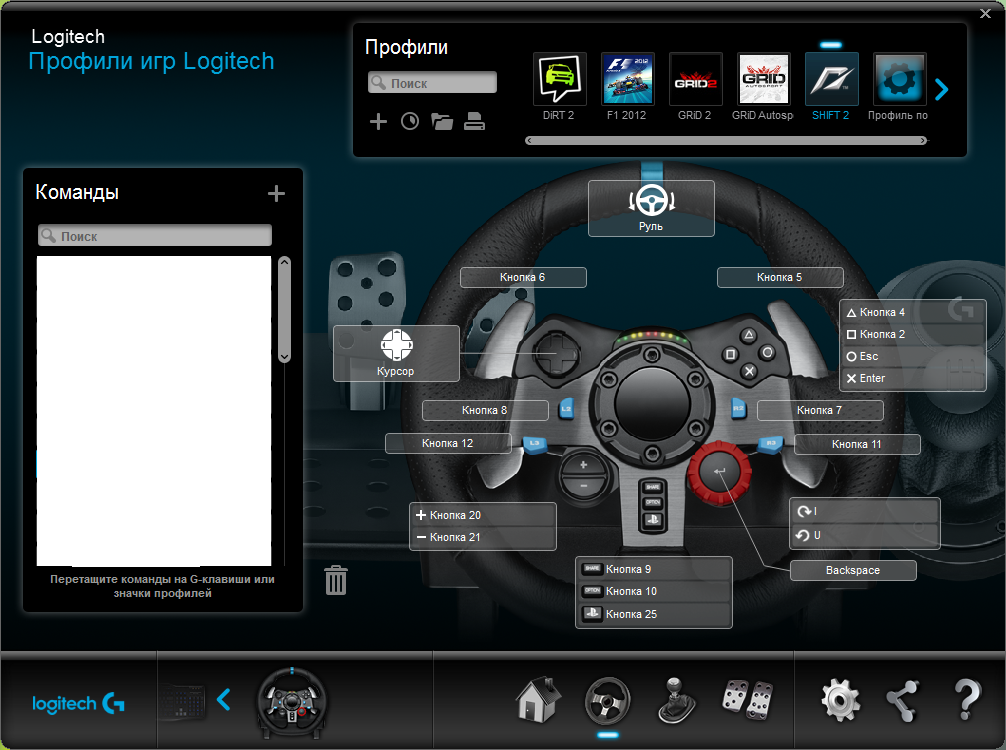Image resolution: width=1006 pixels, height=750 pixels.
Task: Open the home page icon
Action: click(x=538, y=700)
